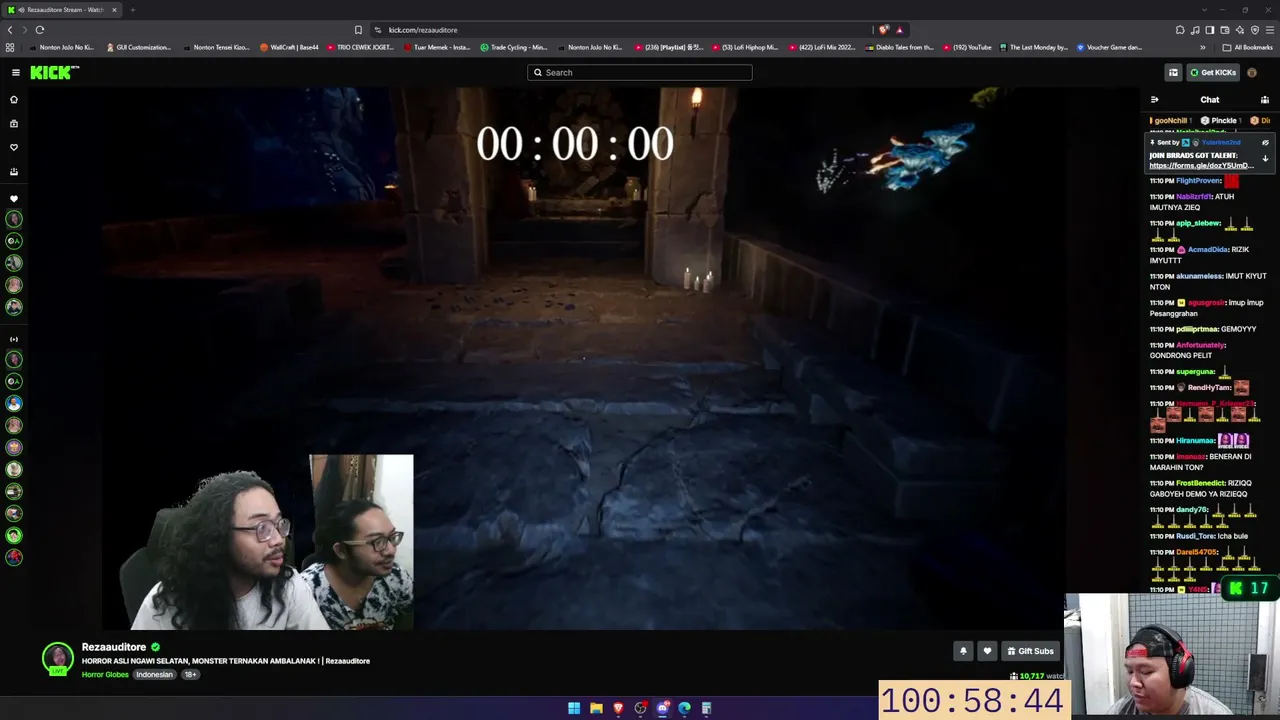Open the Brave Rewards triangle icon
The image size is (1280, 720).
pyautogui.click(x=899, y=30)
